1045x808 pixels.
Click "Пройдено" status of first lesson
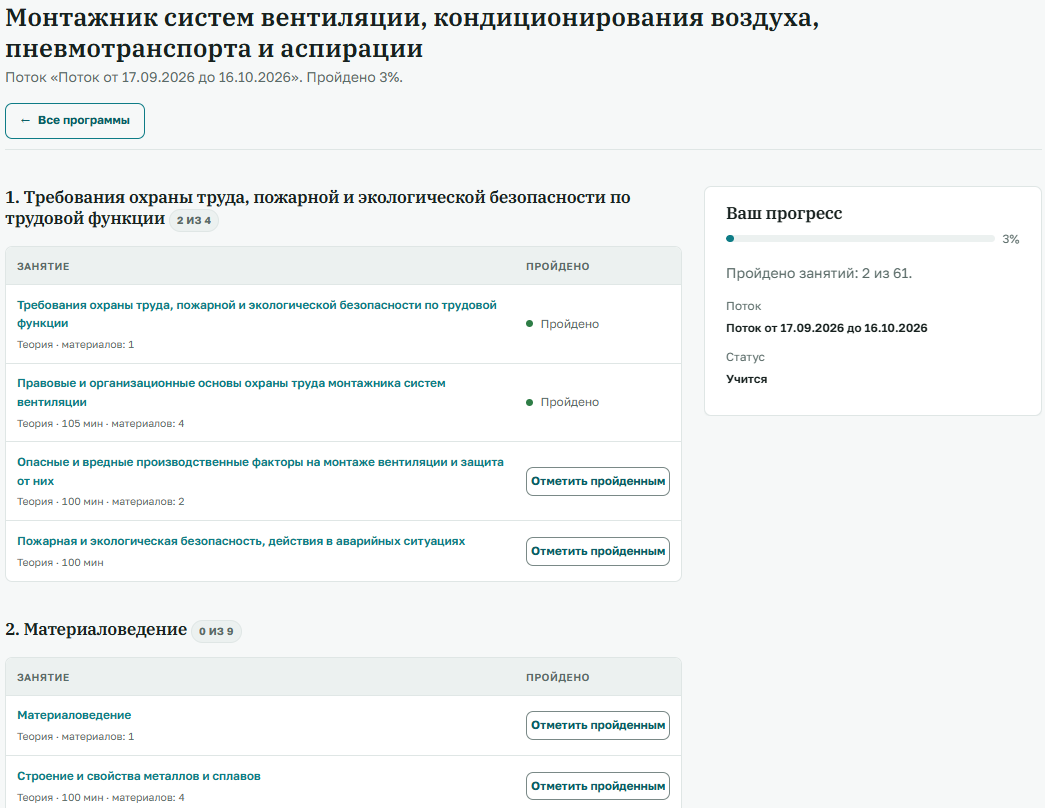coord(562,324)
